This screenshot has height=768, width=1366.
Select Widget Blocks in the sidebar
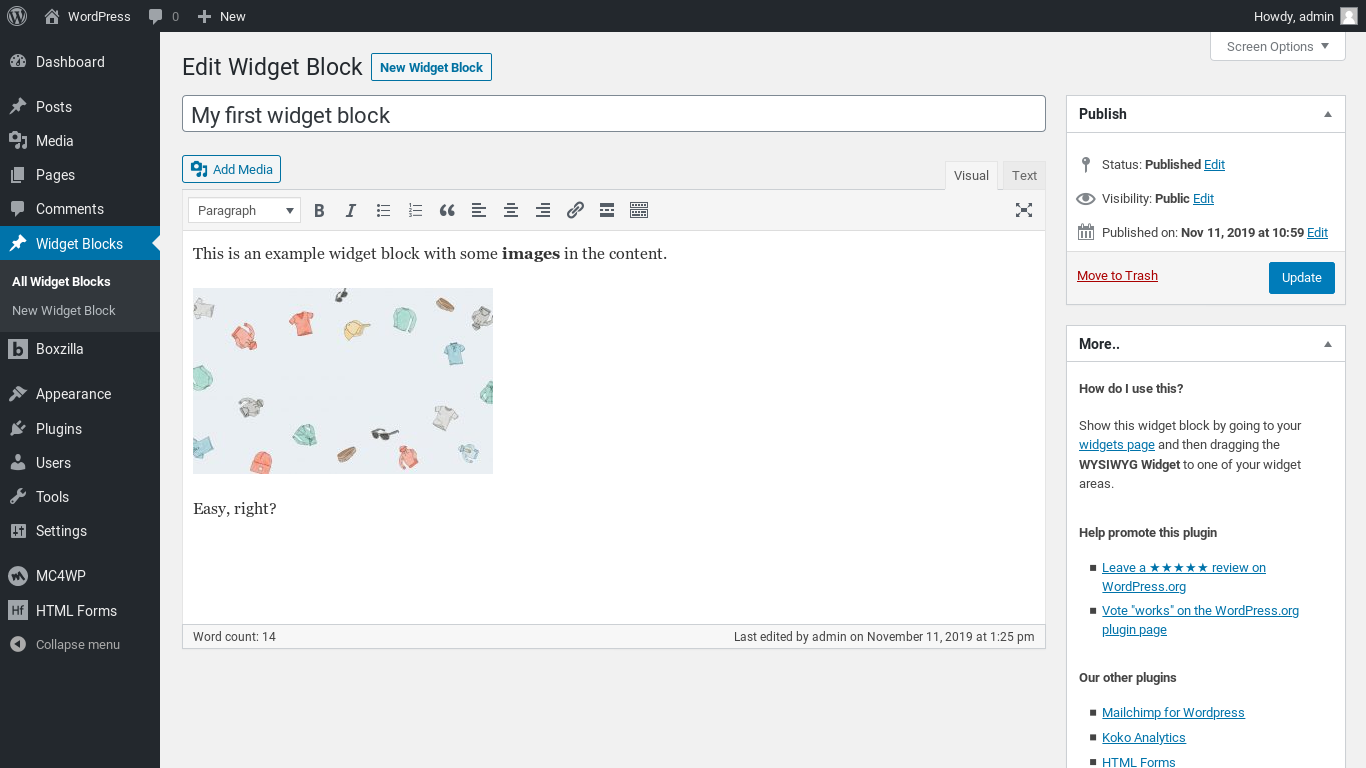tap(80, 244)
